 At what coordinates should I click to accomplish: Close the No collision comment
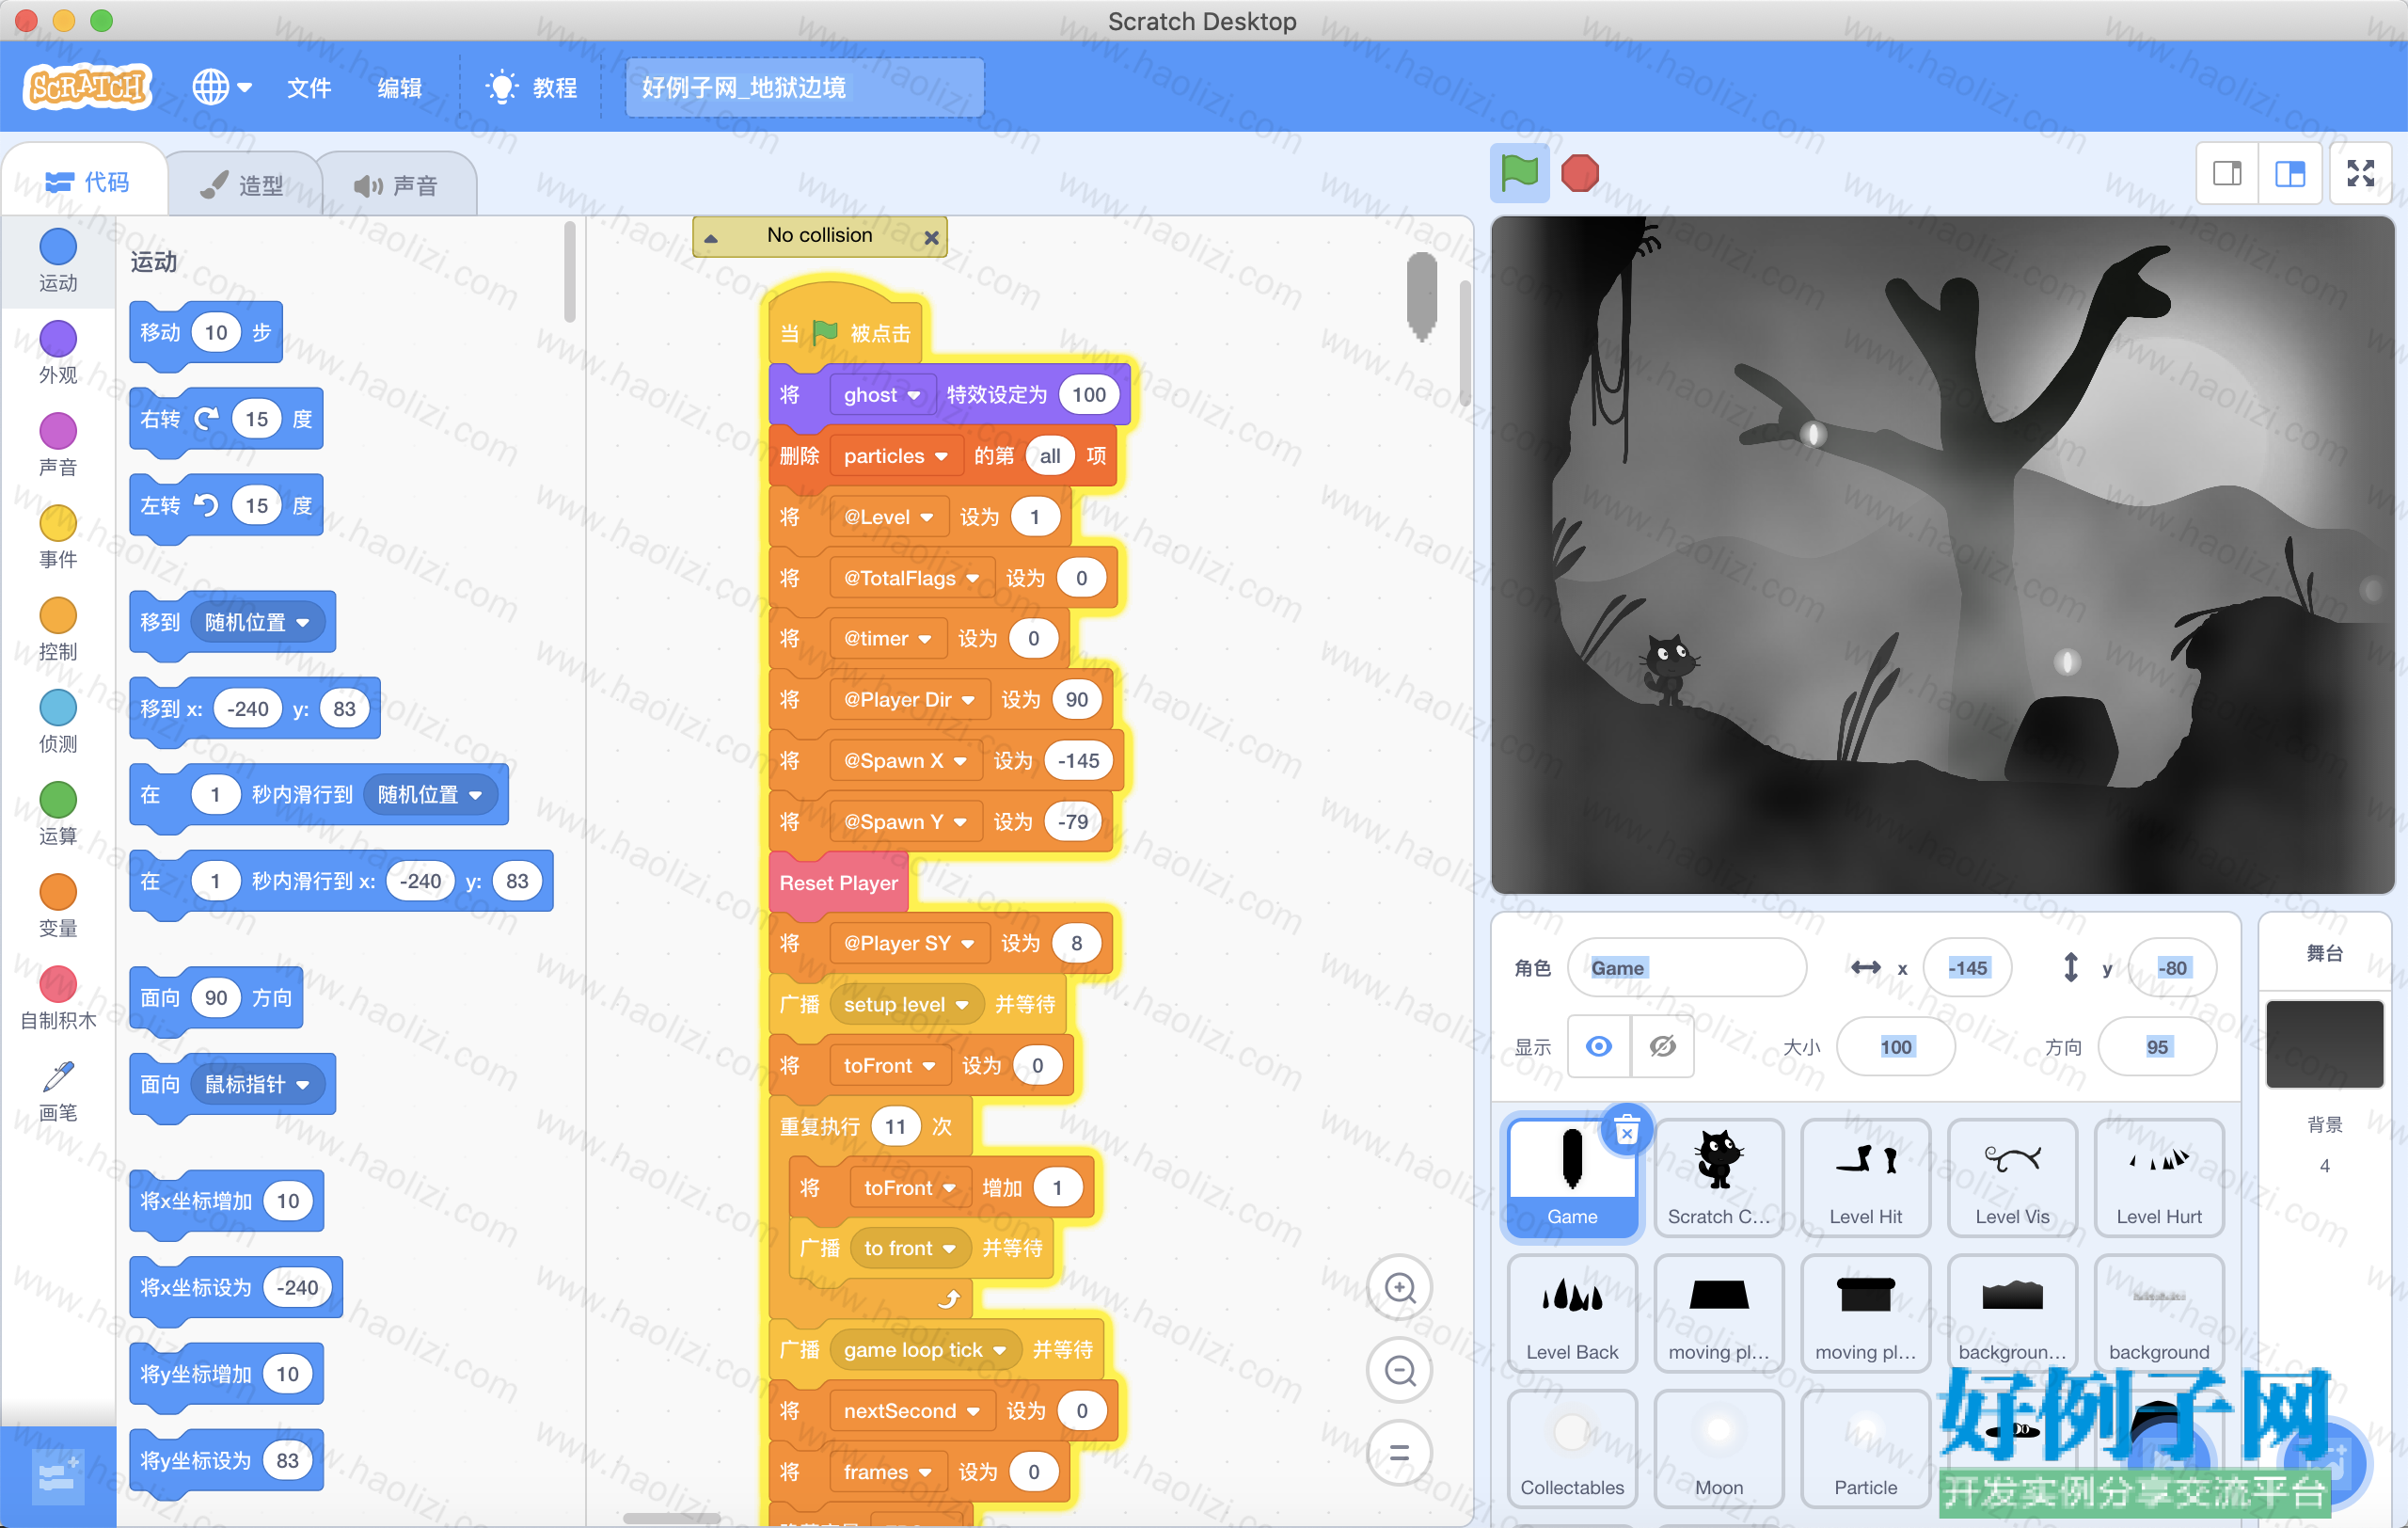pos(931,237)
